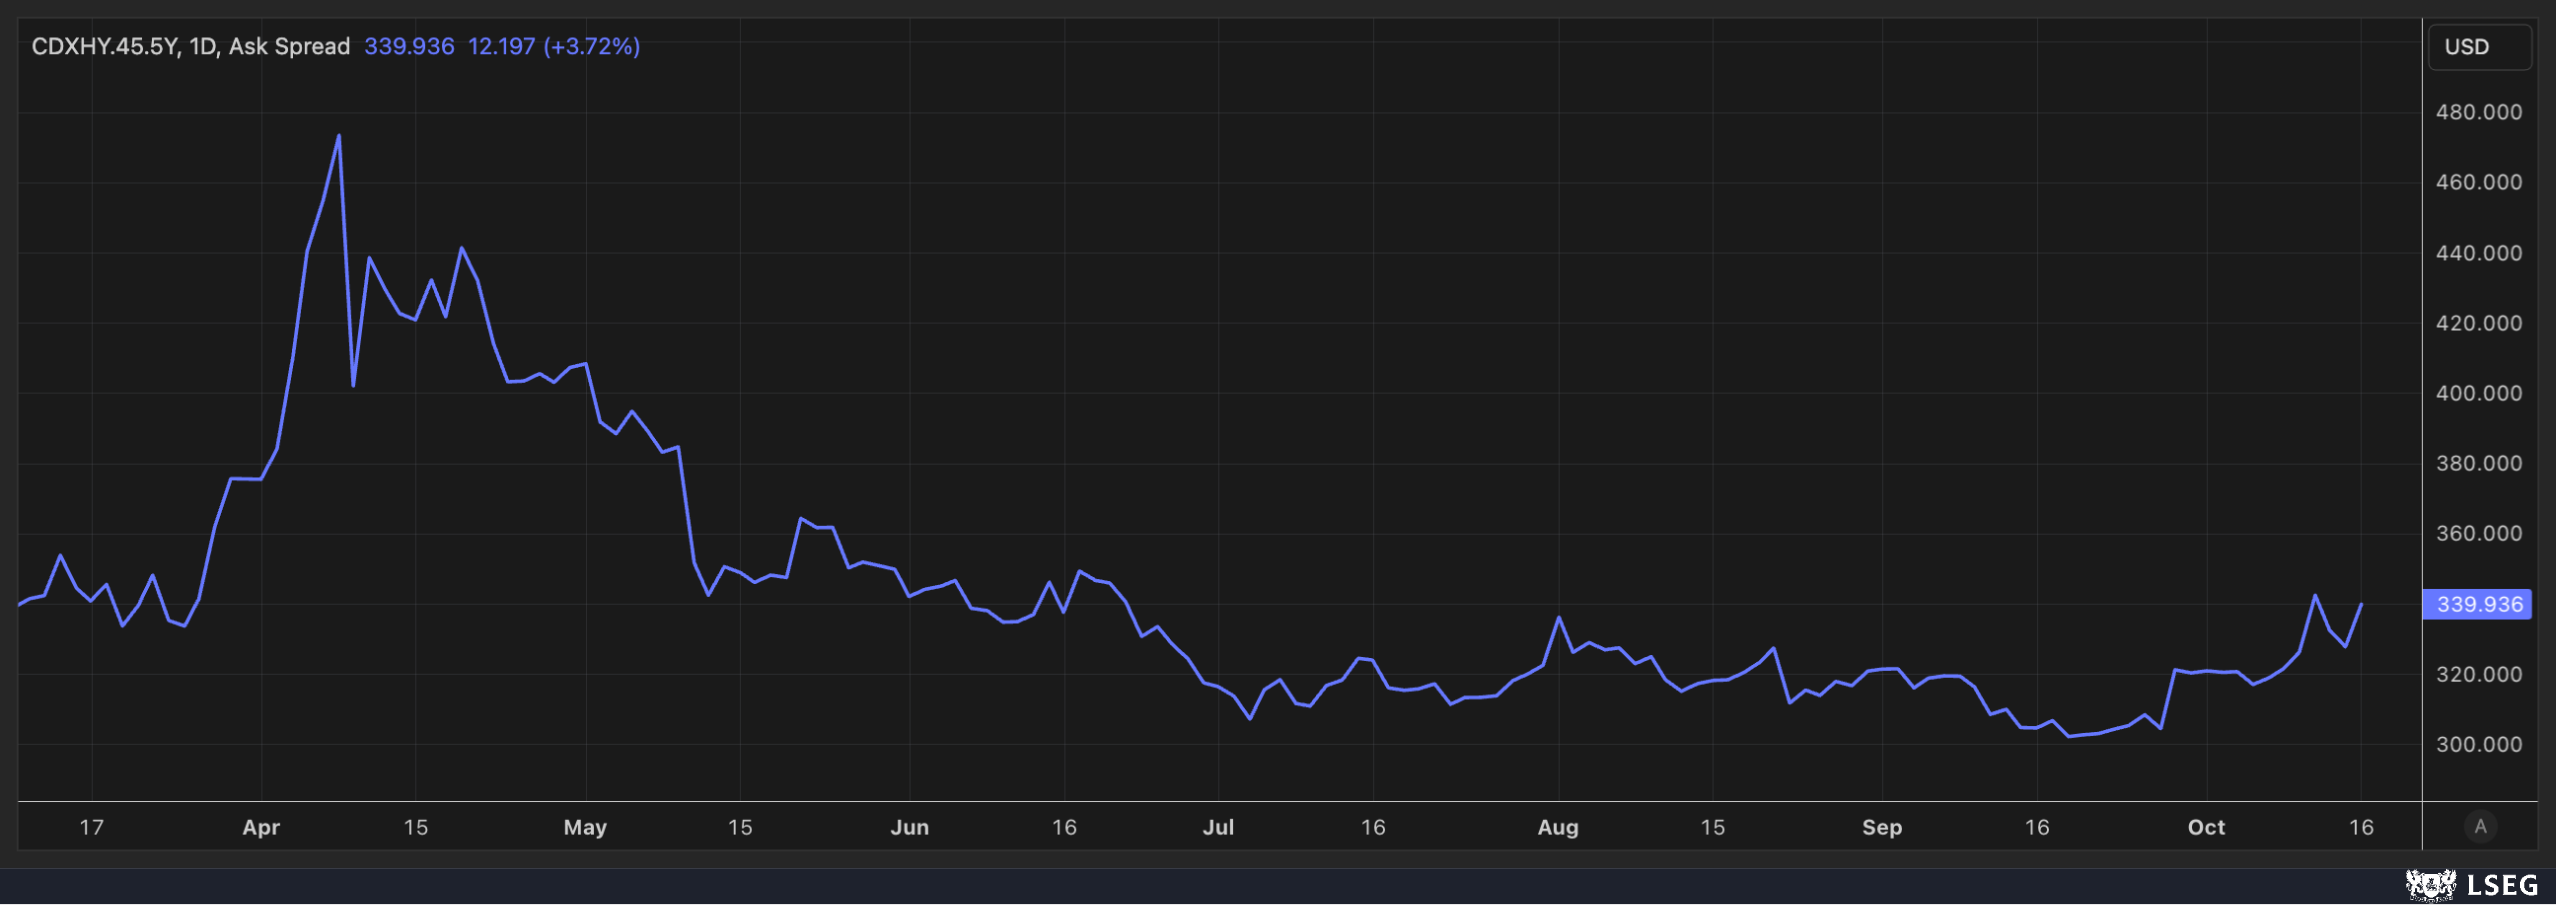
Task: Select the Jun label on time axis
Action: pyautogui.click(x=909, y=827)
